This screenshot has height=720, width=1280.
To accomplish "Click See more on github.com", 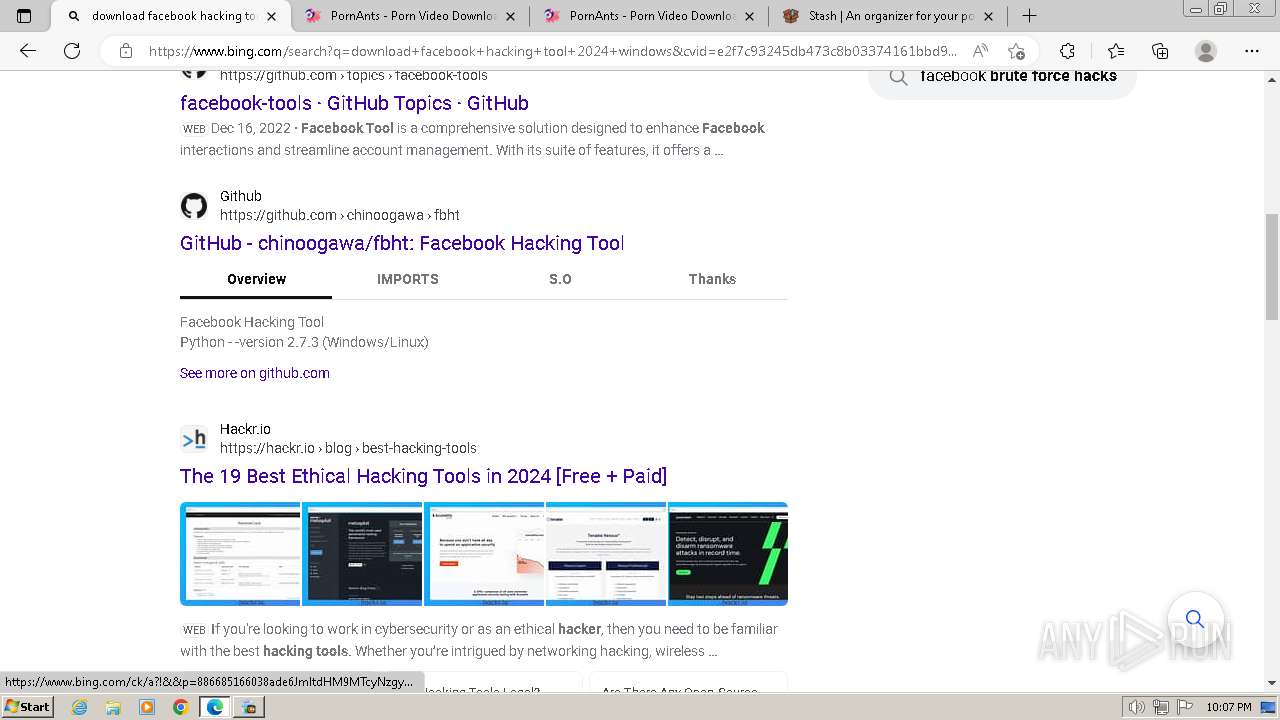I will point(254,373).
